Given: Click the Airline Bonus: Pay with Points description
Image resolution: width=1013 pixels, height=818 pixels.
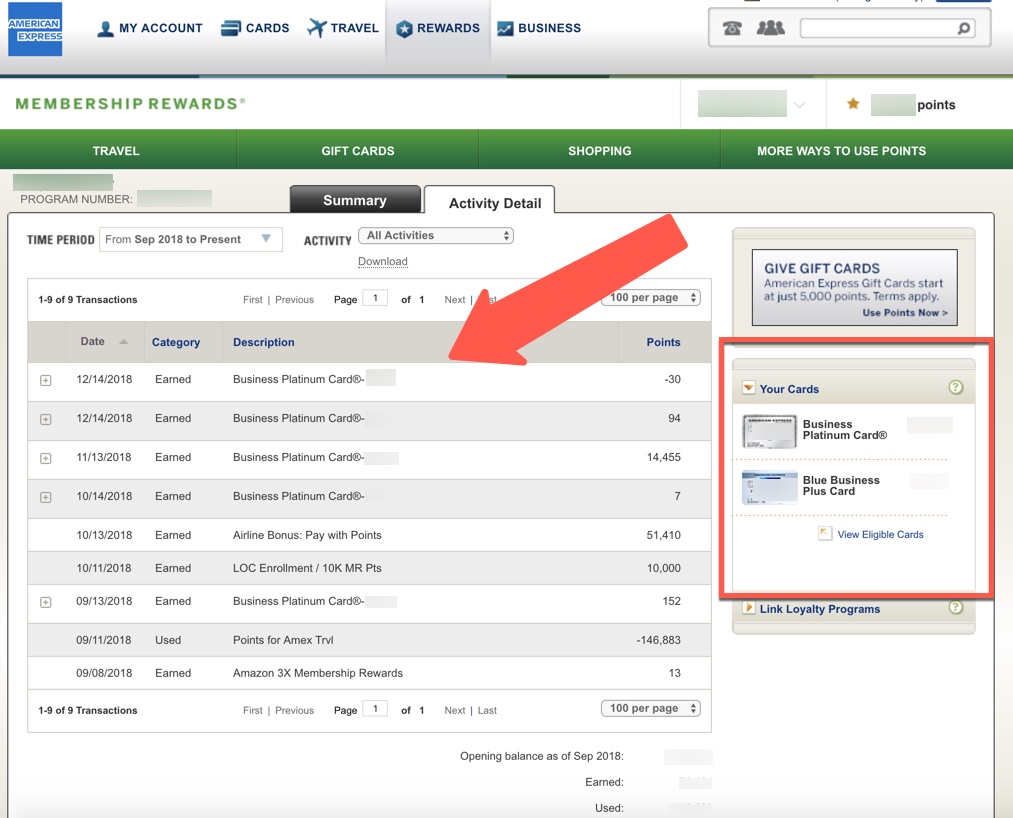Looking at the screenshot, I should pyautogui.click(x=308, y=535).
